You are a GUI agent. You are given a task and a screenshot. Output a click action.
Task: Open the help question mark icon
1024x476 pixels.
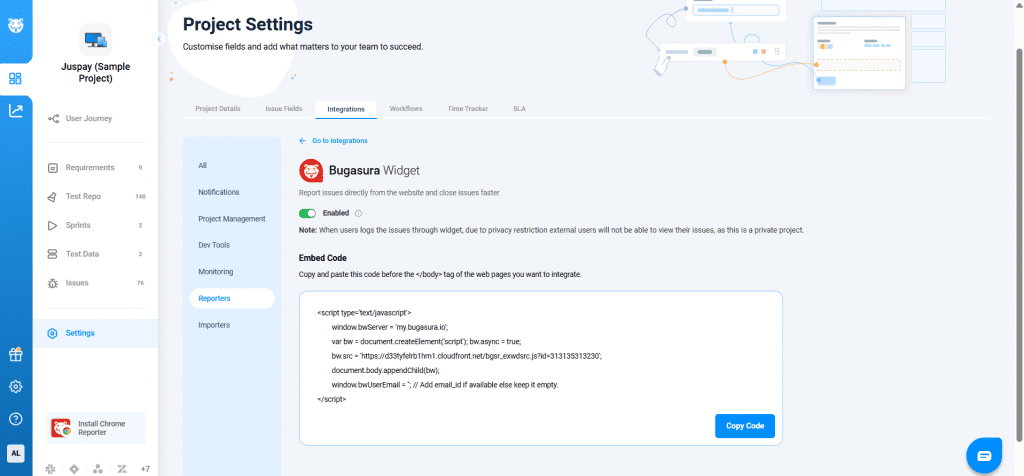16,419
